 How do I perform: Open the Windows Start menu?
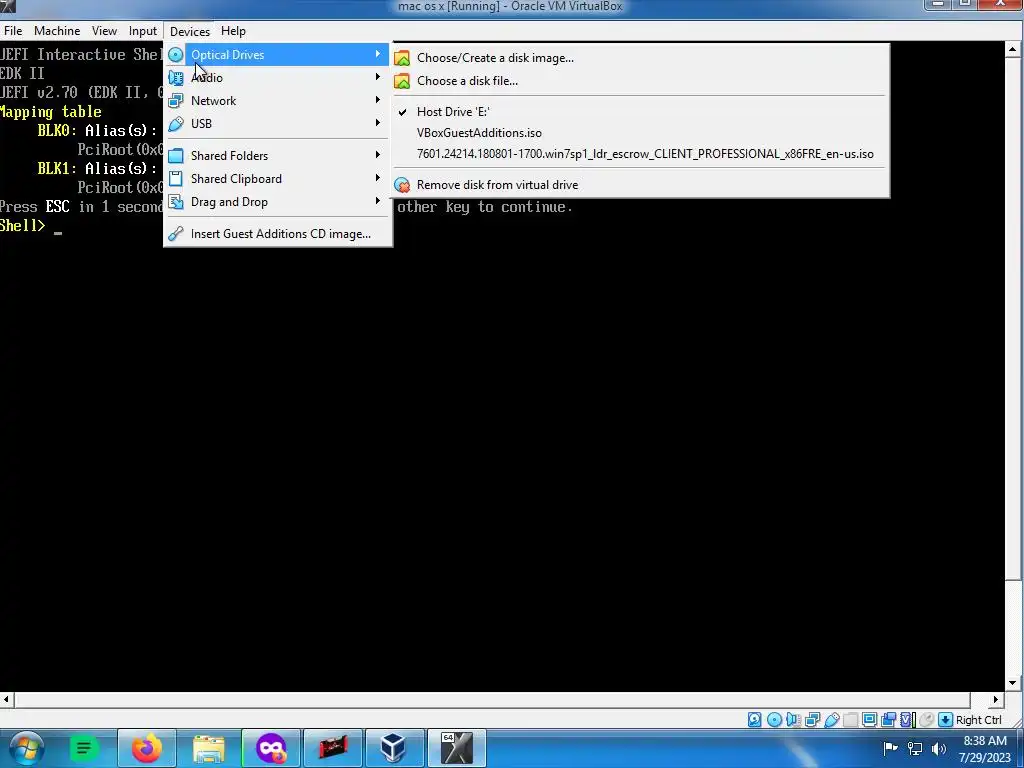tap(27, 748)
